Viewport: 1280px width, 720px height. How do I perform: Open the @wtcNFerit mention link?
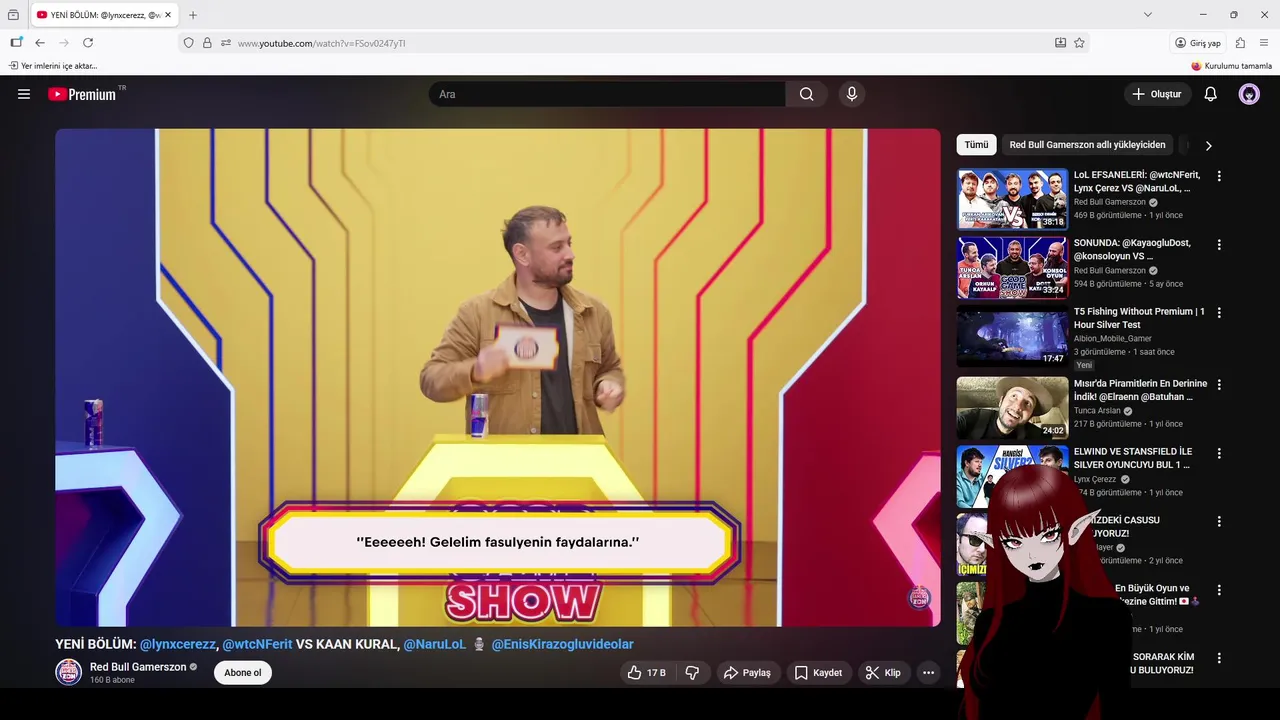pyautogui.click(x=257, y=644)
